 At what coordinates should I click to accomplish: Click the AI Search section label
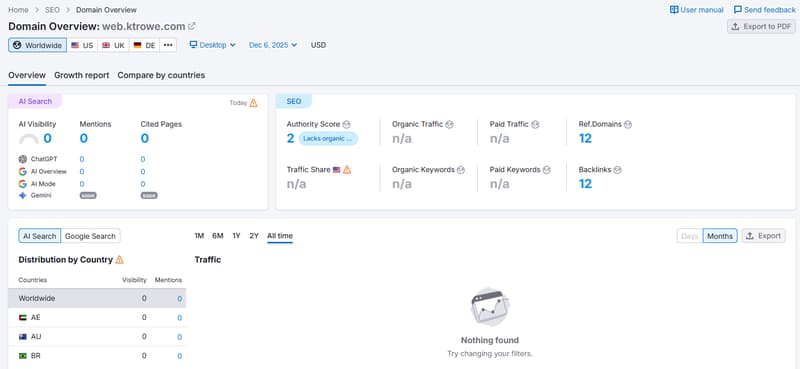tap(35, 101)
